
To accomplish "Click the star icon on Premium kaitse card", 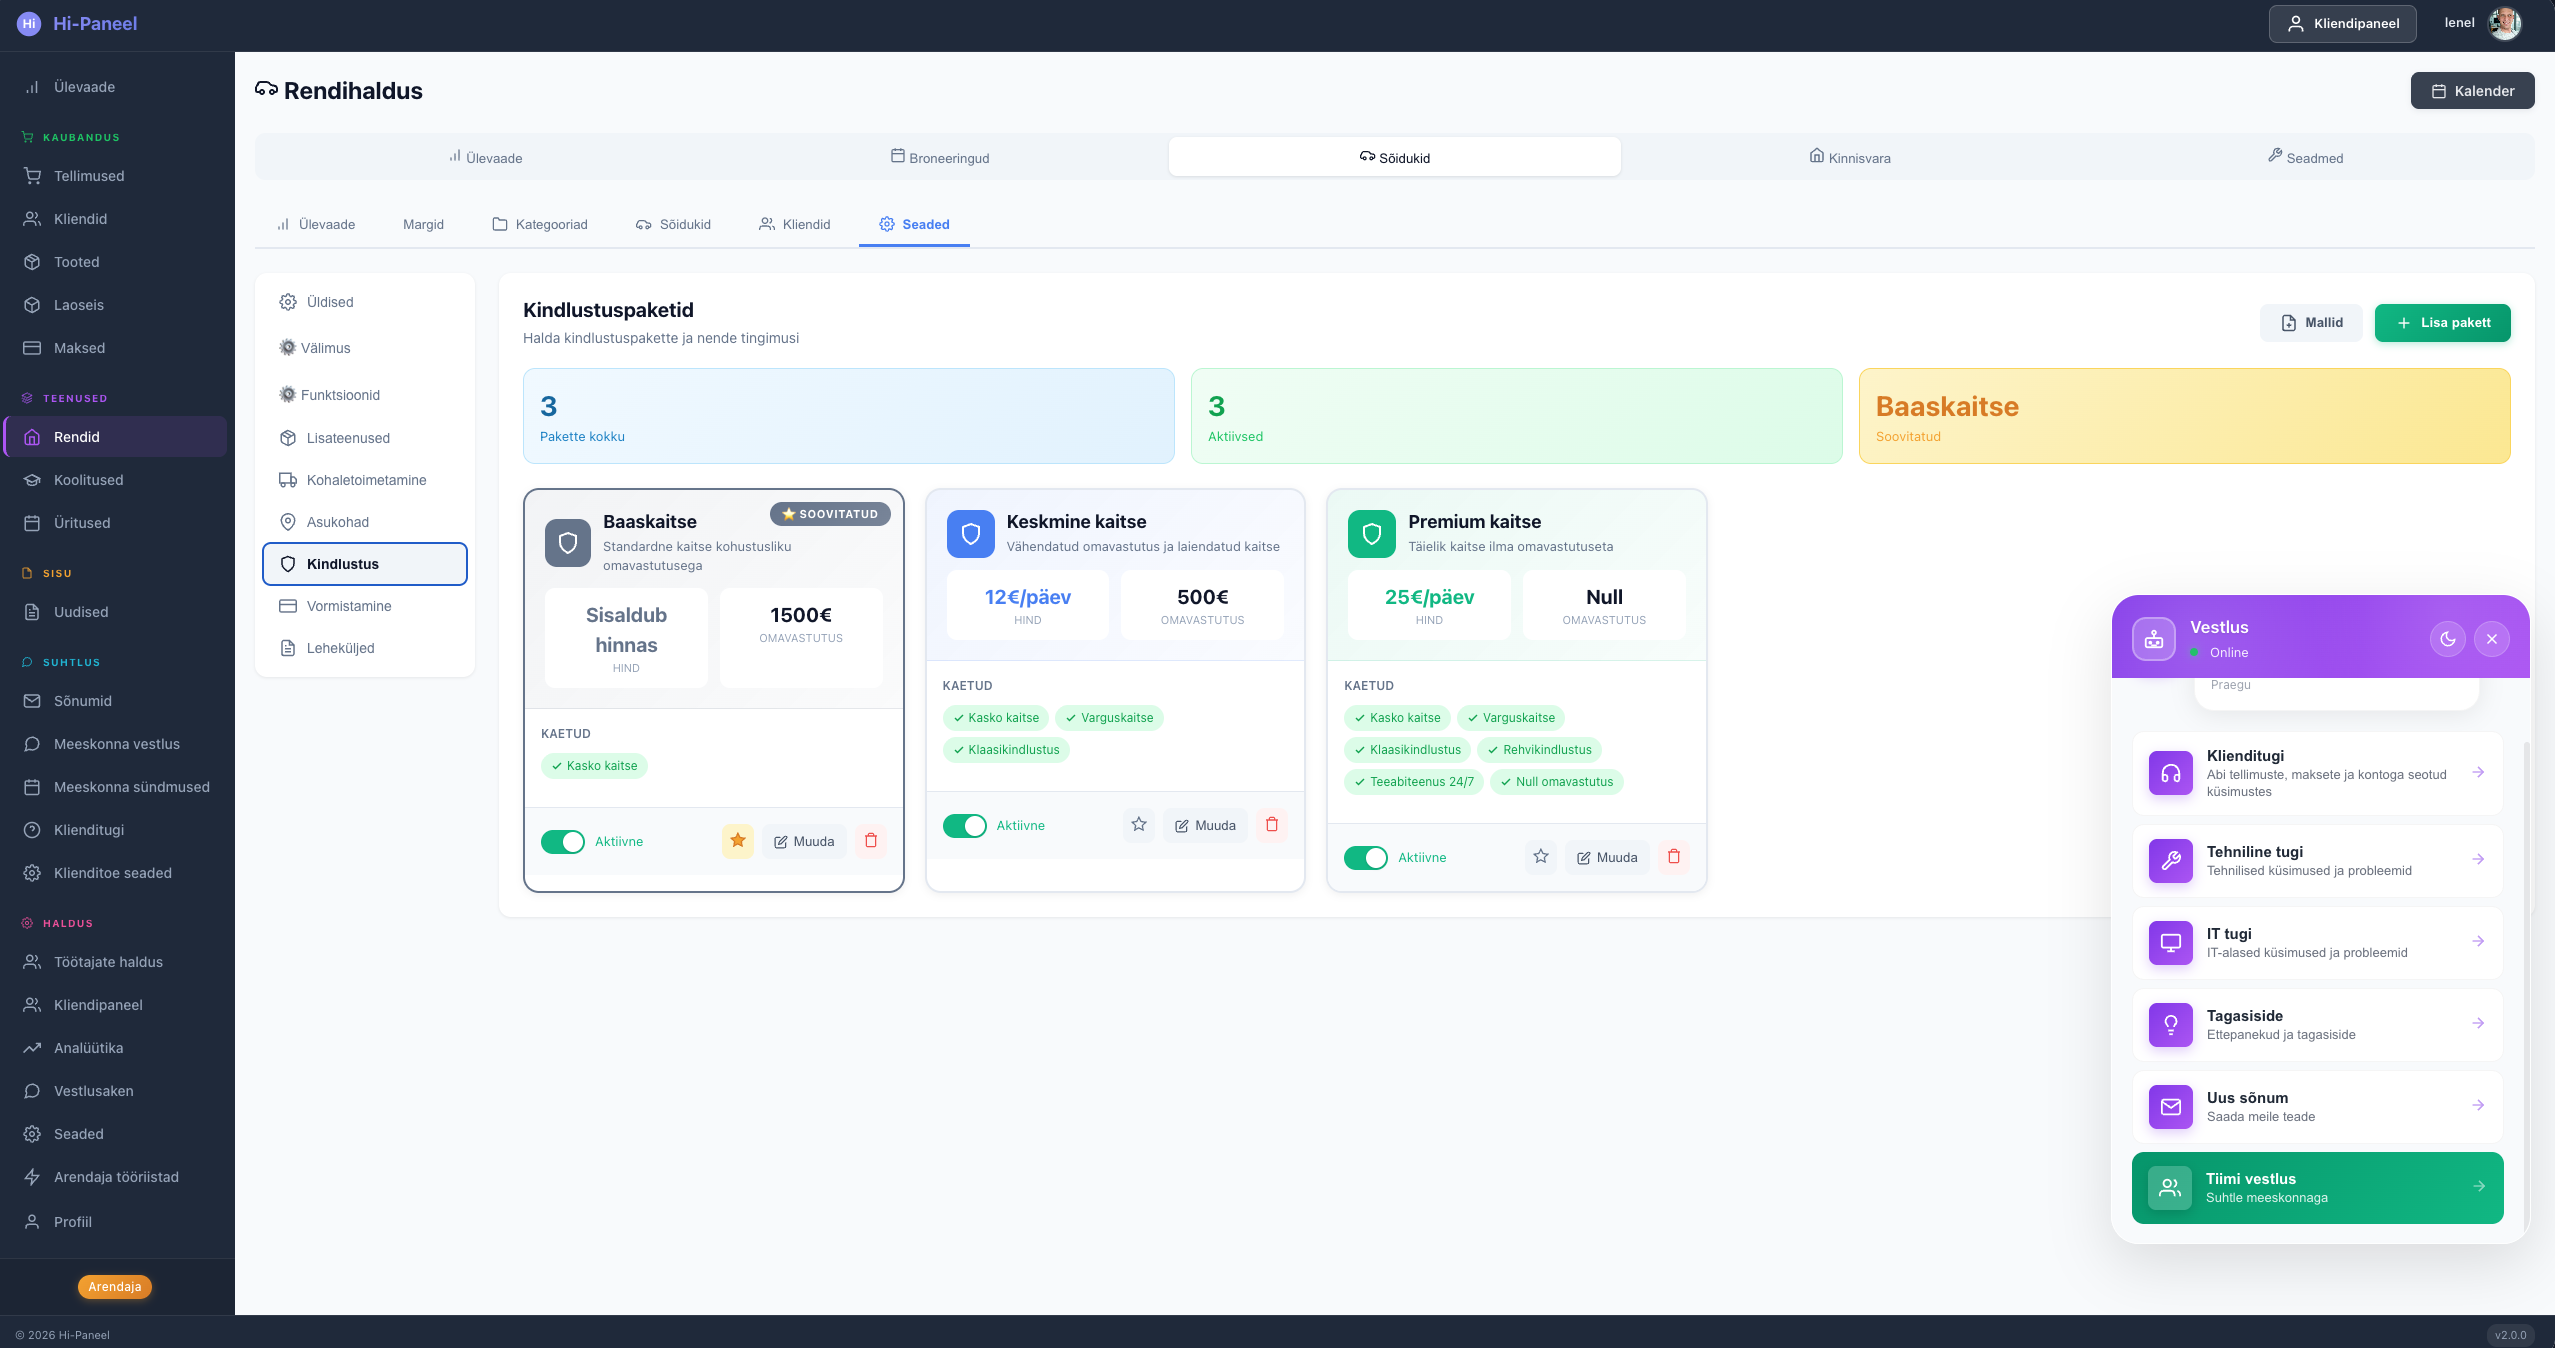I will click(1540, 857).
